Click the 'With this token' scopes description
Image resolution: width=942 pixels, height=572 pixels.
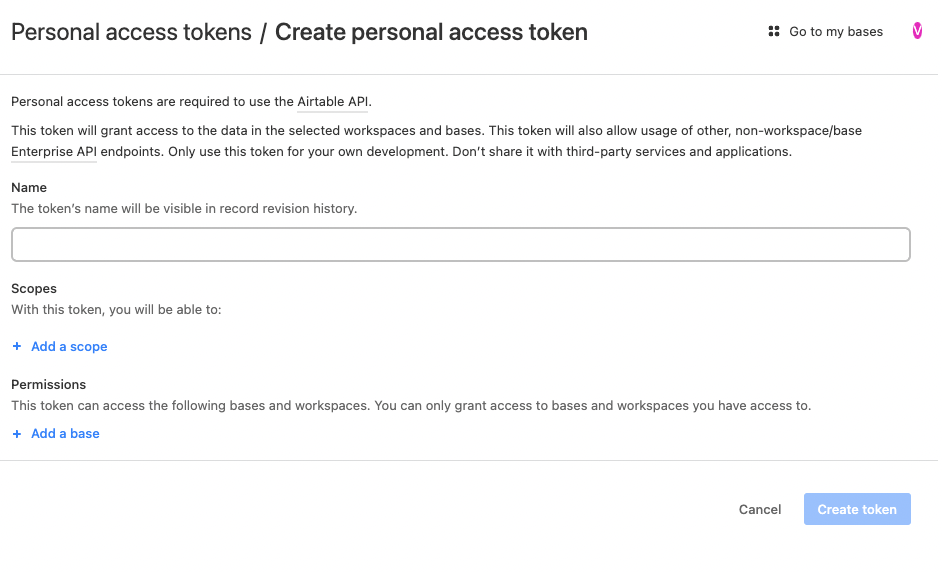(x=116, y=310)
